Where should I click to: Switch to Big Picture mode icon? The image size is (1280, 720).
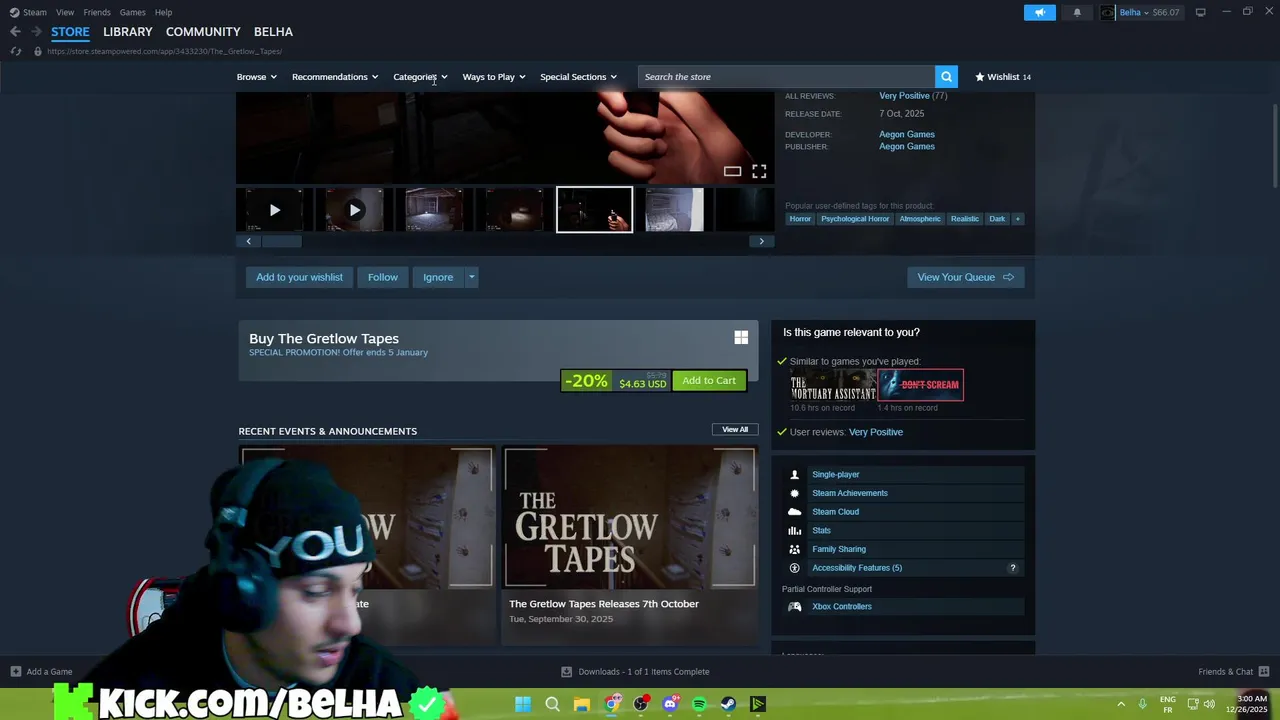point(1200,12)
